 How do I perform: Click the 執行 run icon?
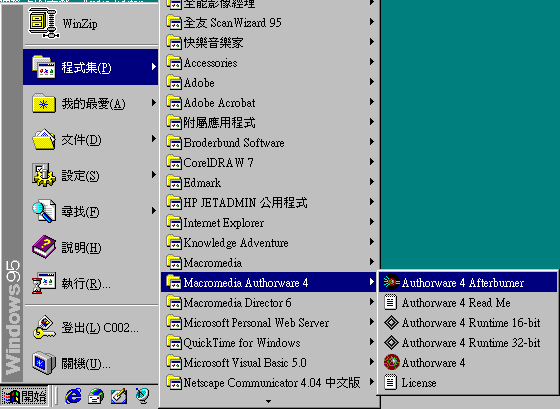[x=44, y=283]
